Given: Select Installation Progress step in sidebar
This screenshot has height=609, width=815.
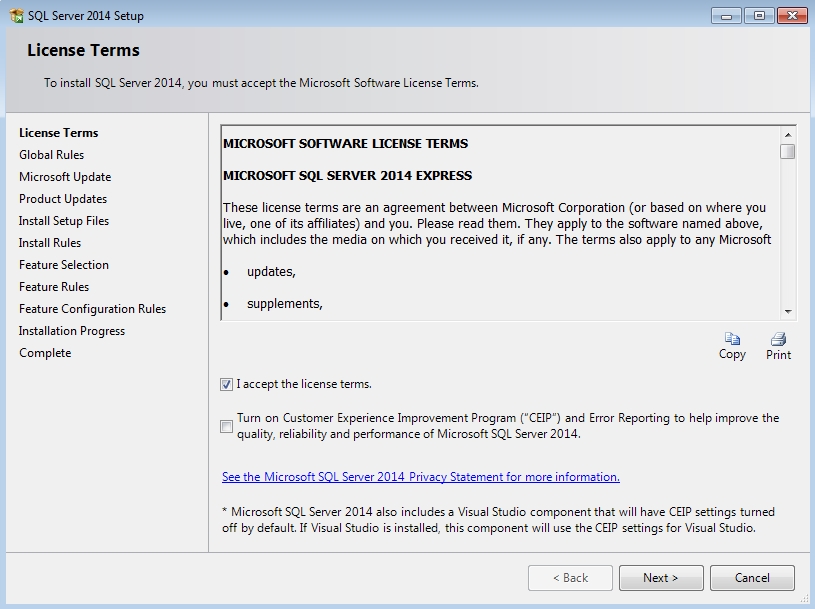Looking at the screenshot, I should [72, 331].
